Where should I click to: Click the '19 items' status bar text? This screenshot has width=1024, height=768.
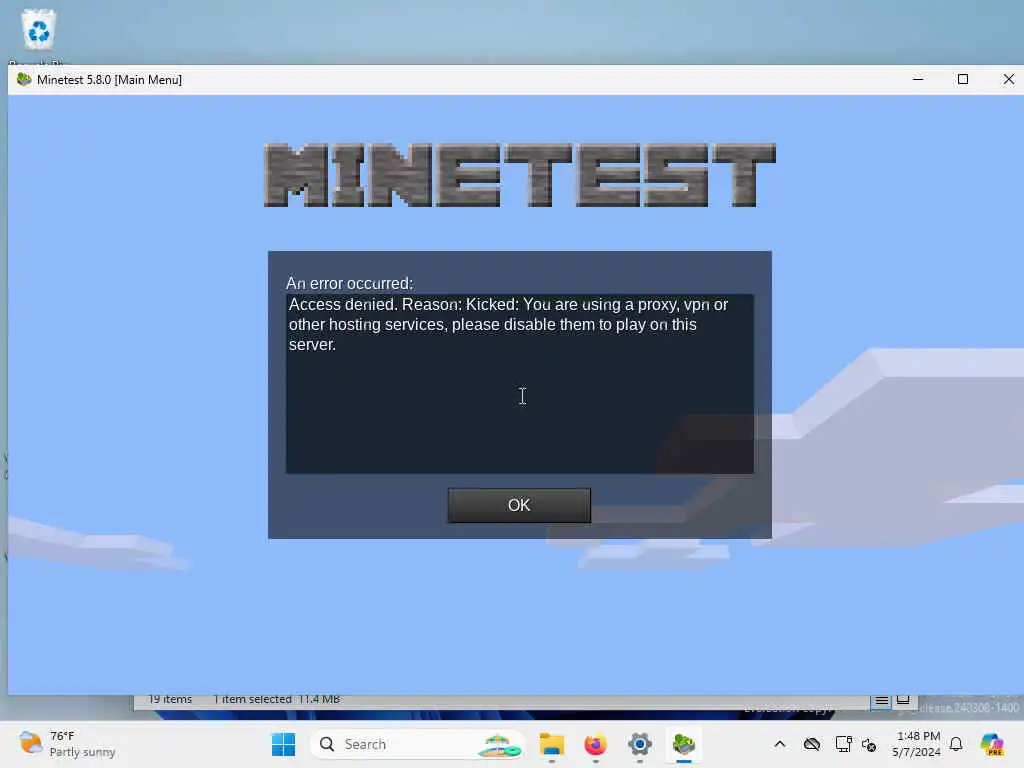170,699
